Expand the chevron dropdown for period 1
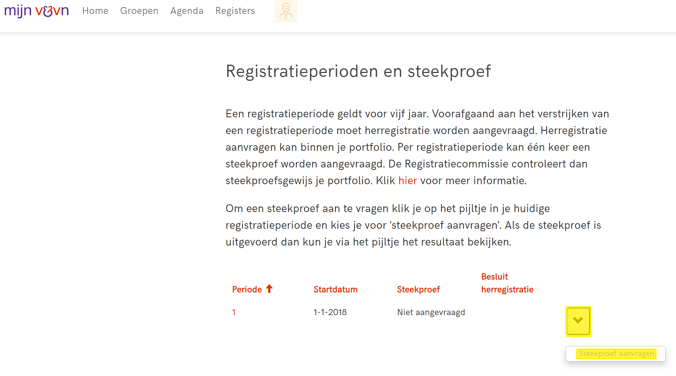Screen dimensions: 676x376 578,321
